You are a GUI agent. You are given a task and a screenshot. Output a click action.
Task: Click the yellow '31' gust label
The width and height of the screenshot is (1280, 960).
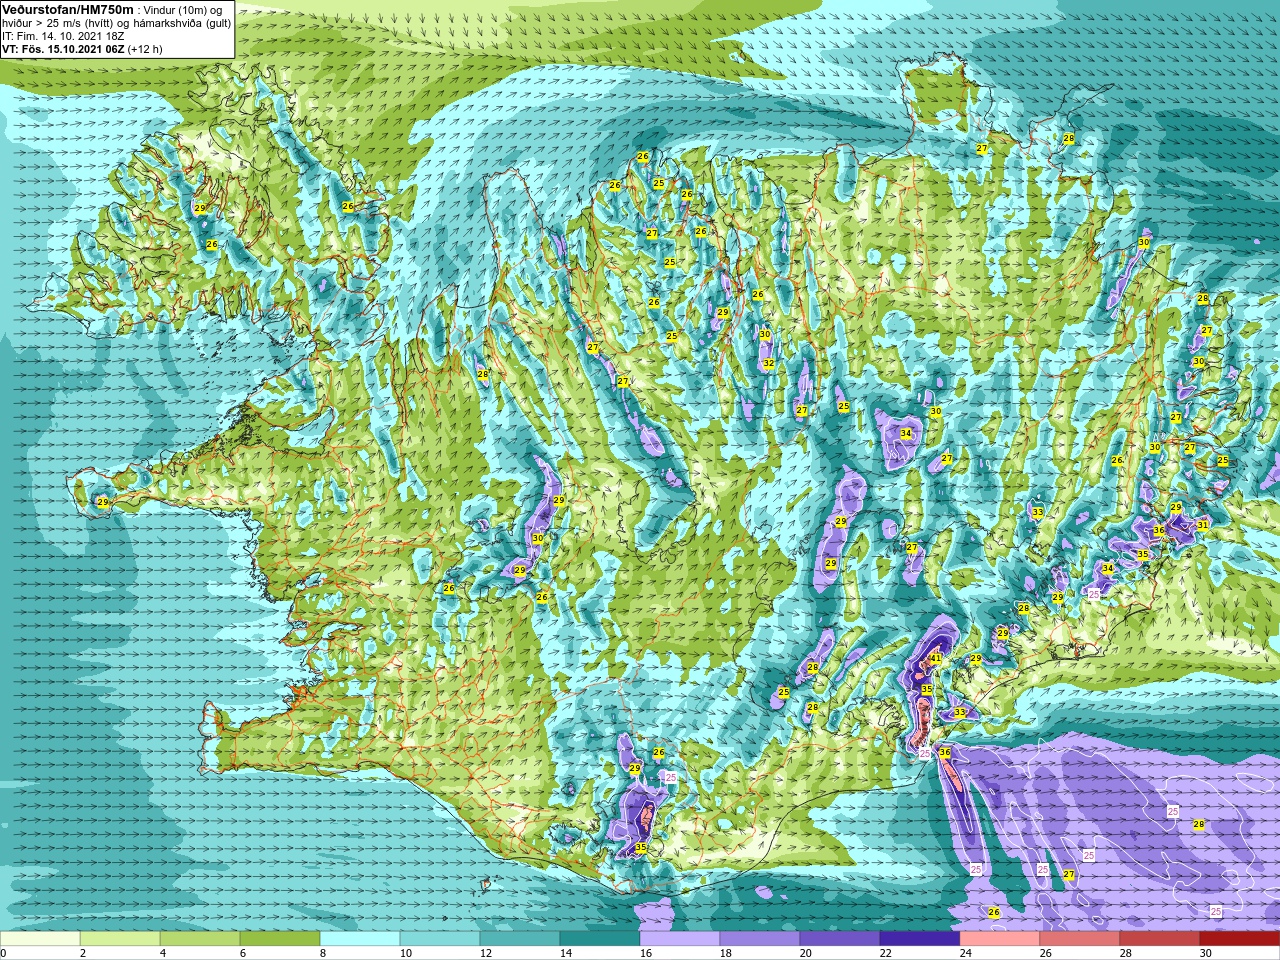pos(1203,524)
